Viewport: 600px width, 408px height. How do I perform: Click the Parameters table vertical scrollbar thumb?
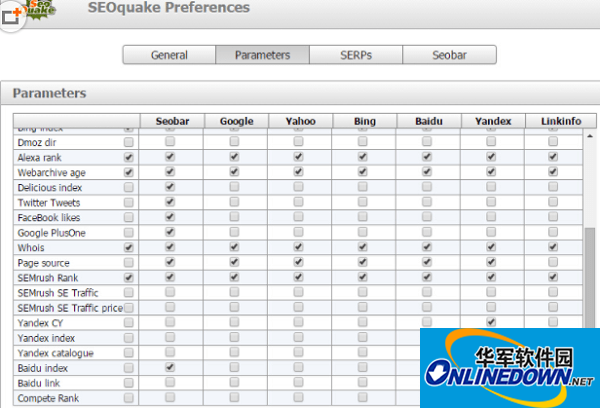[x=590, y=277]
